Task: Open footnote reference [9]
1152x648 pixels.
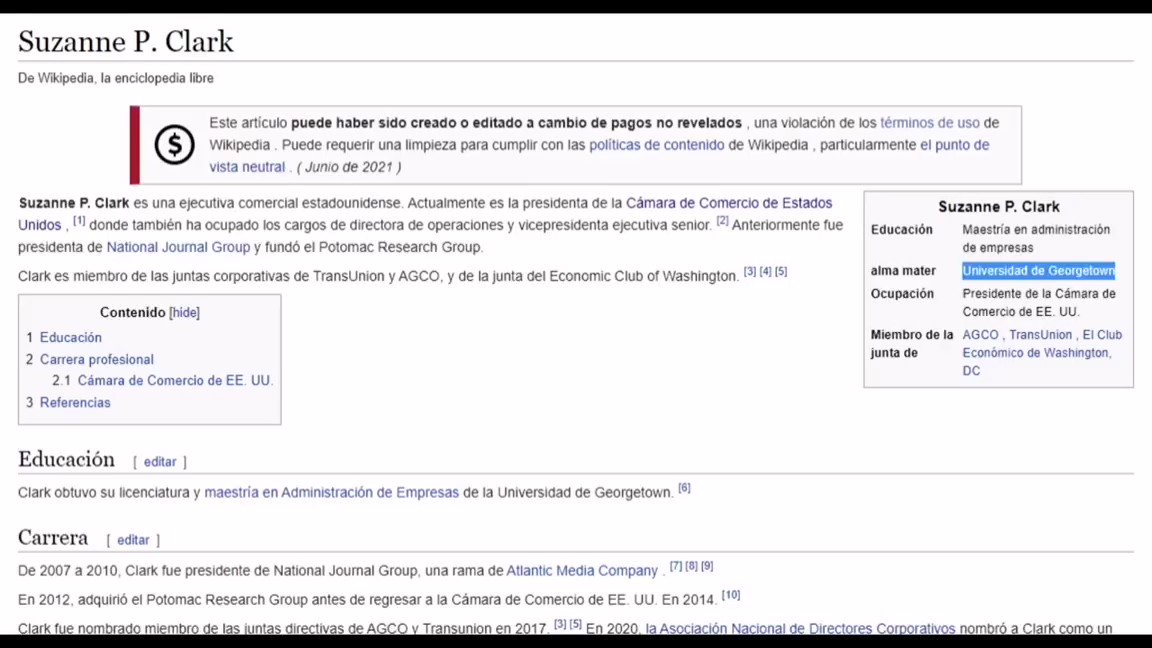Action: coord(707,566)
